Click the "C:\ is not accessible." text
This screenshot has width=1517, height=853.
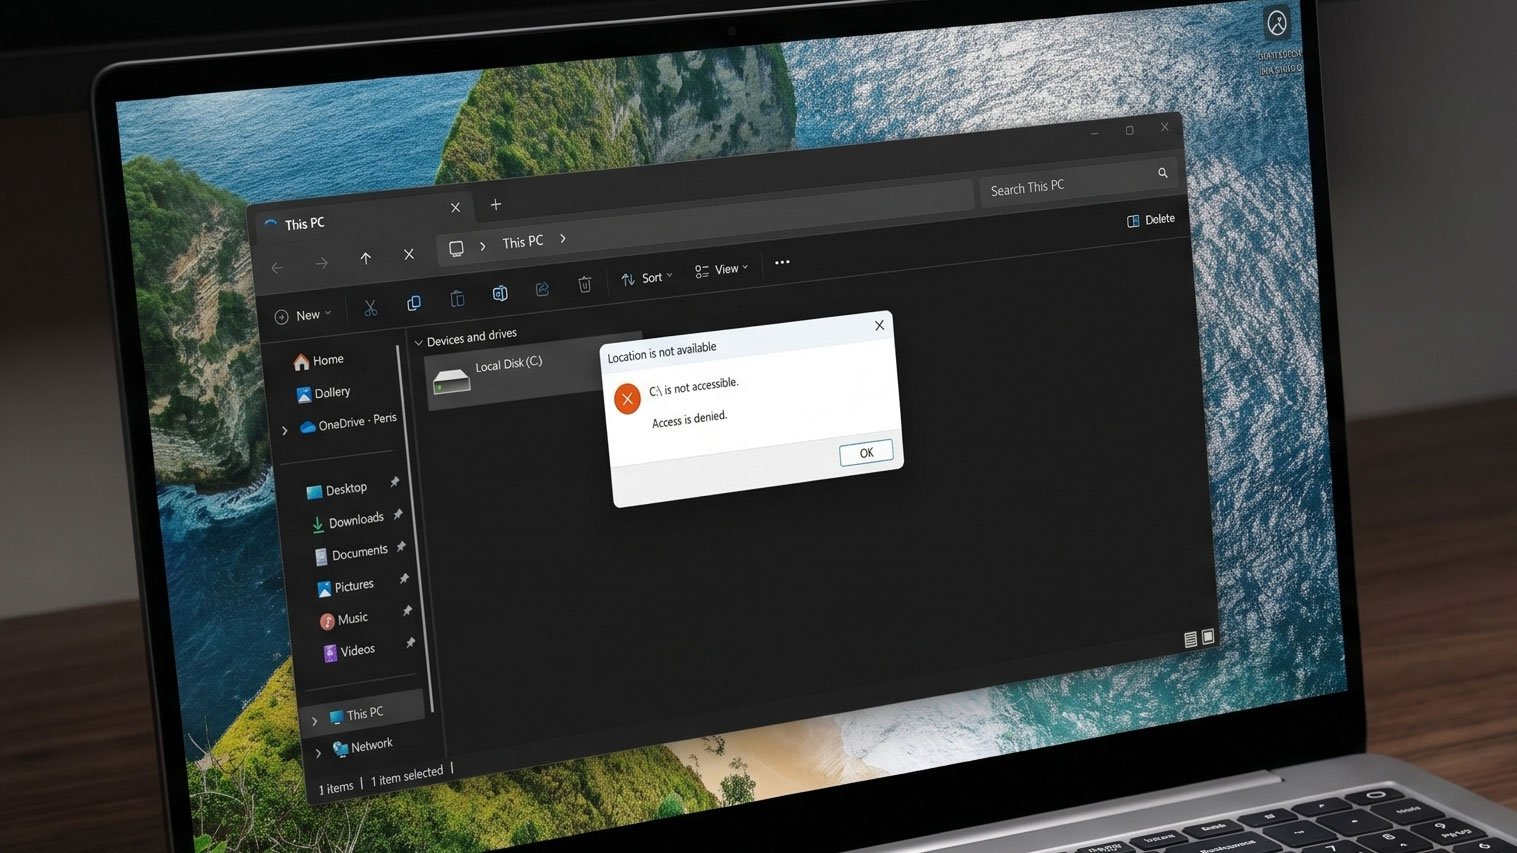(x=693, y=387)
